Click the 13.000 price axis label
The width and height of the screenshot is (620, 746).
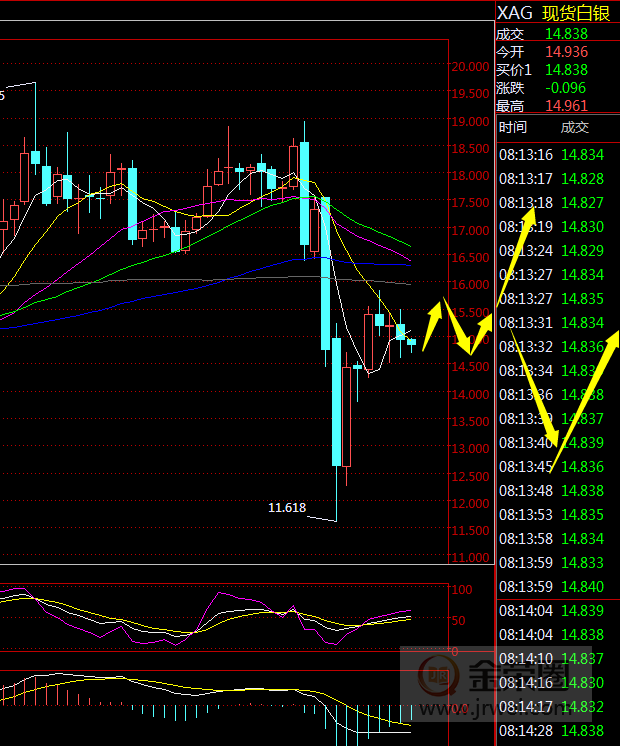(470, 449)
